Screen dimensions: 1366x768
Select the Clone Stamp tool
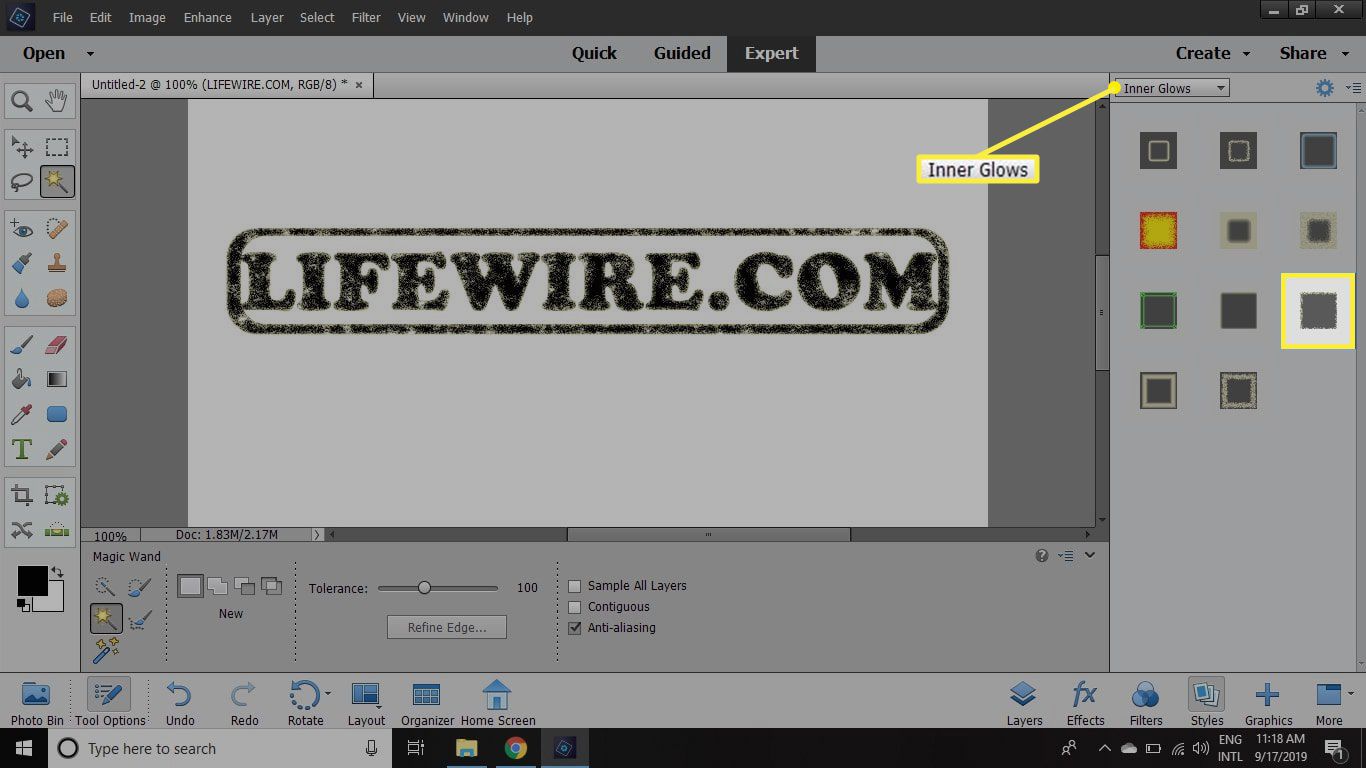coord(57,264)
